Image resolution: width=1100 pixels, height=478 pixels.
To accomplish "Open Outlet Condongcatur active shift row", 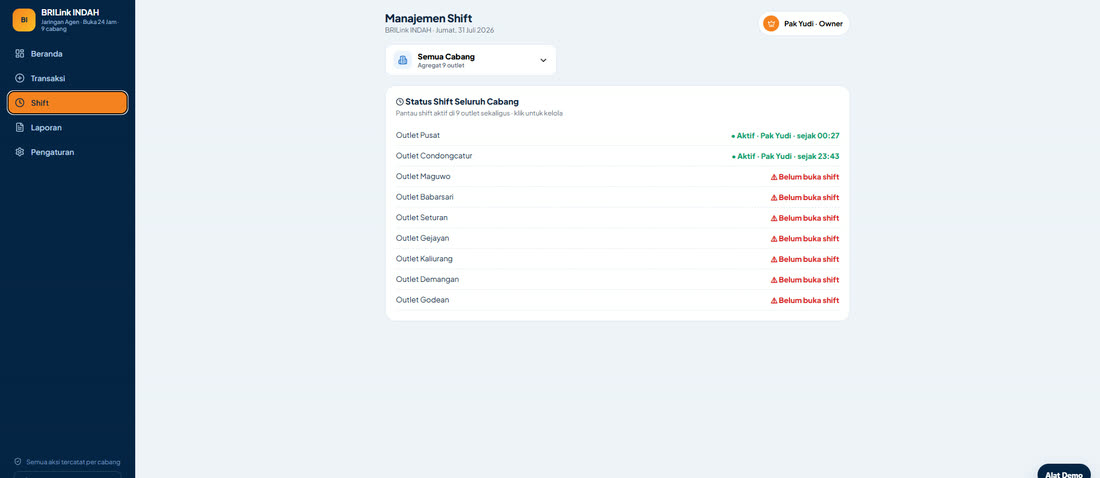I will click(x=617, y=156).
